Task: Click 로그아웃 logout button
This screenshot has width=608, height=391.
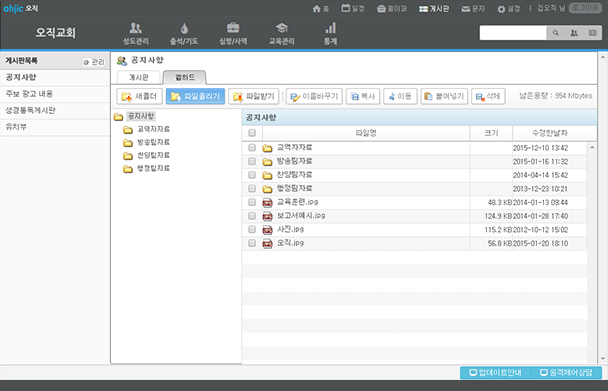Action: click(586, 8)
